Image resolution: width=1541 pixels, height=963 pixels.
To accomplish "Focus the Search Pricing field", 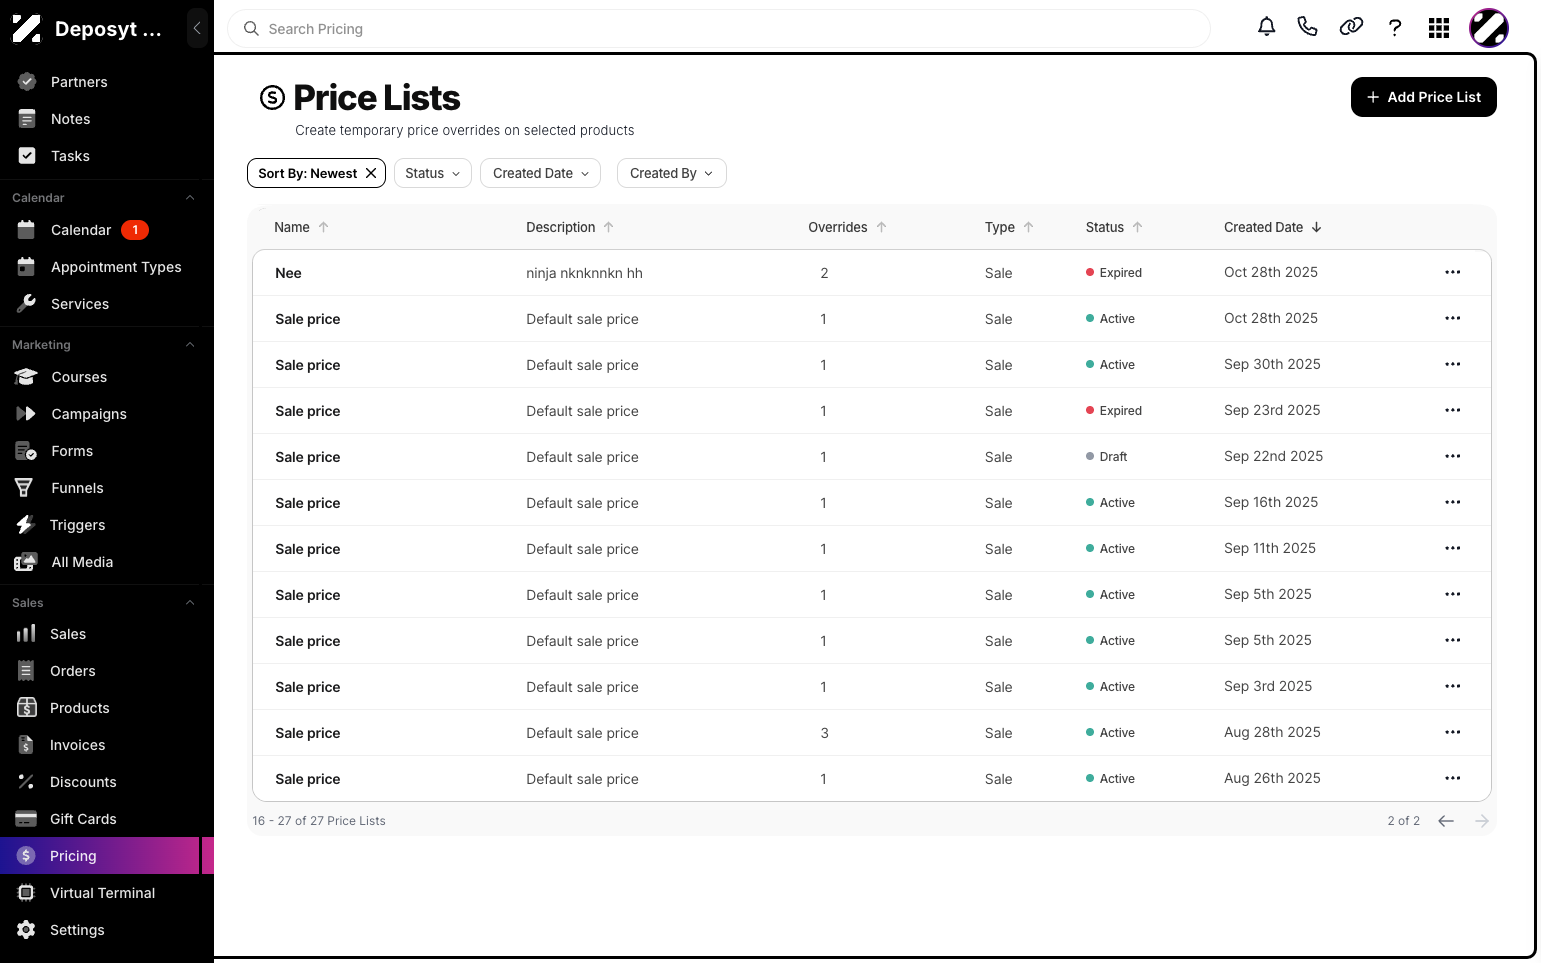I will (x=719, y=29).
